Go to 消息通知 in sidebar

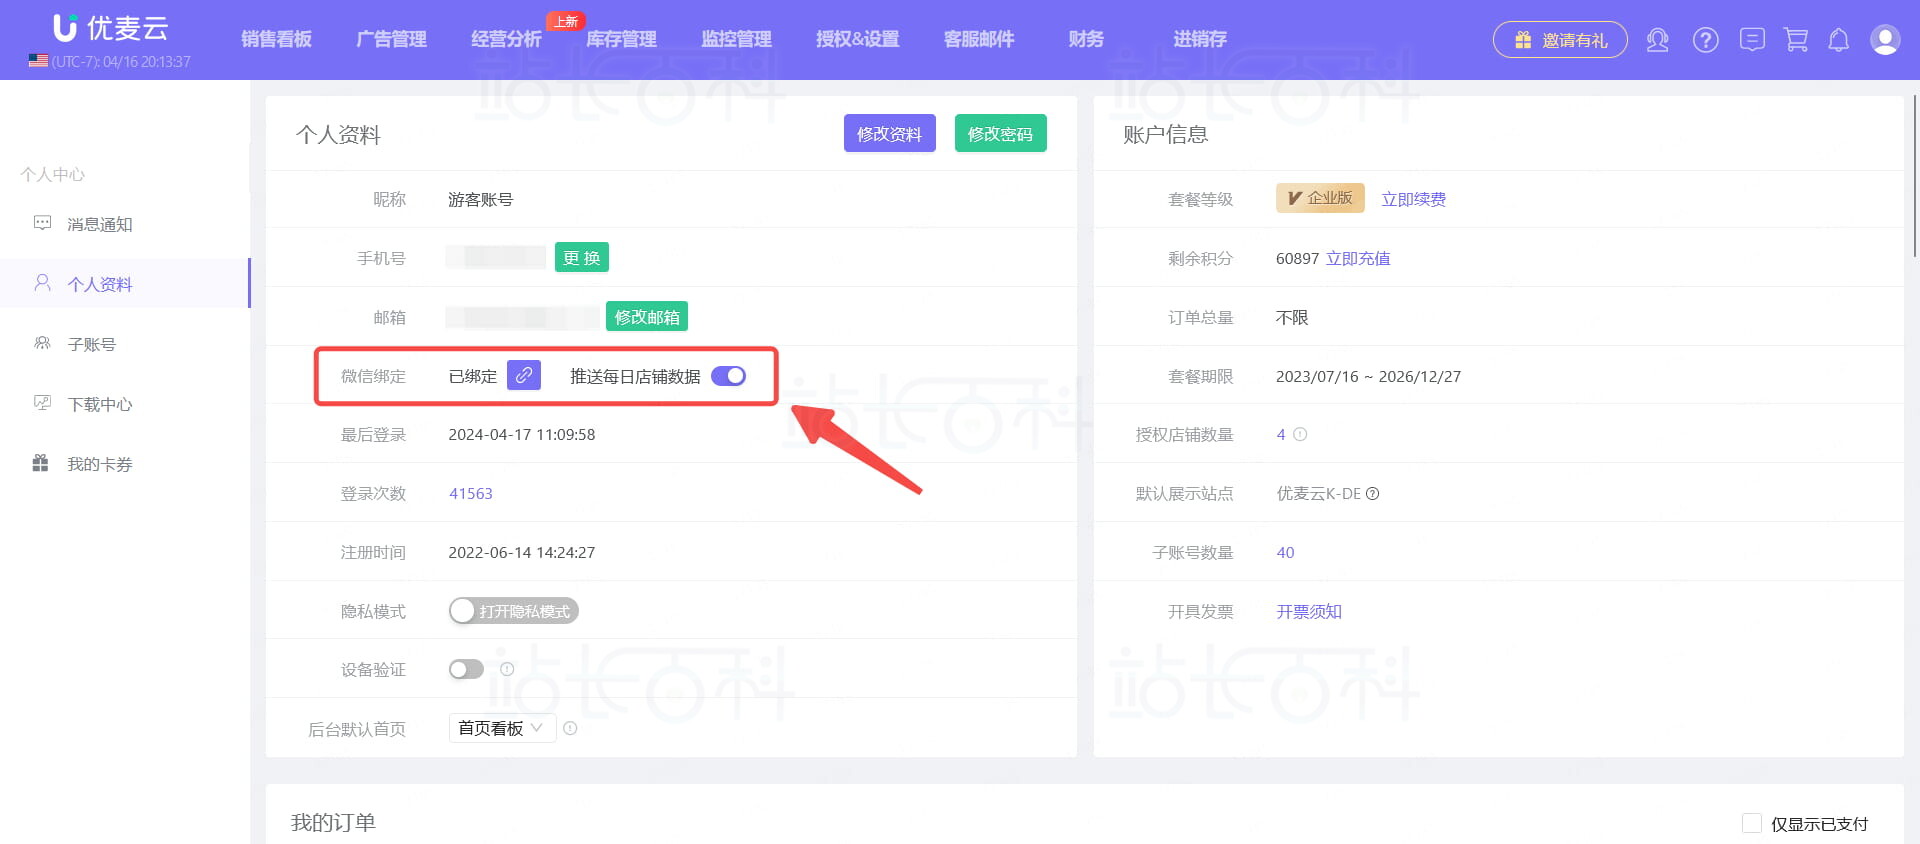(125, 224)
